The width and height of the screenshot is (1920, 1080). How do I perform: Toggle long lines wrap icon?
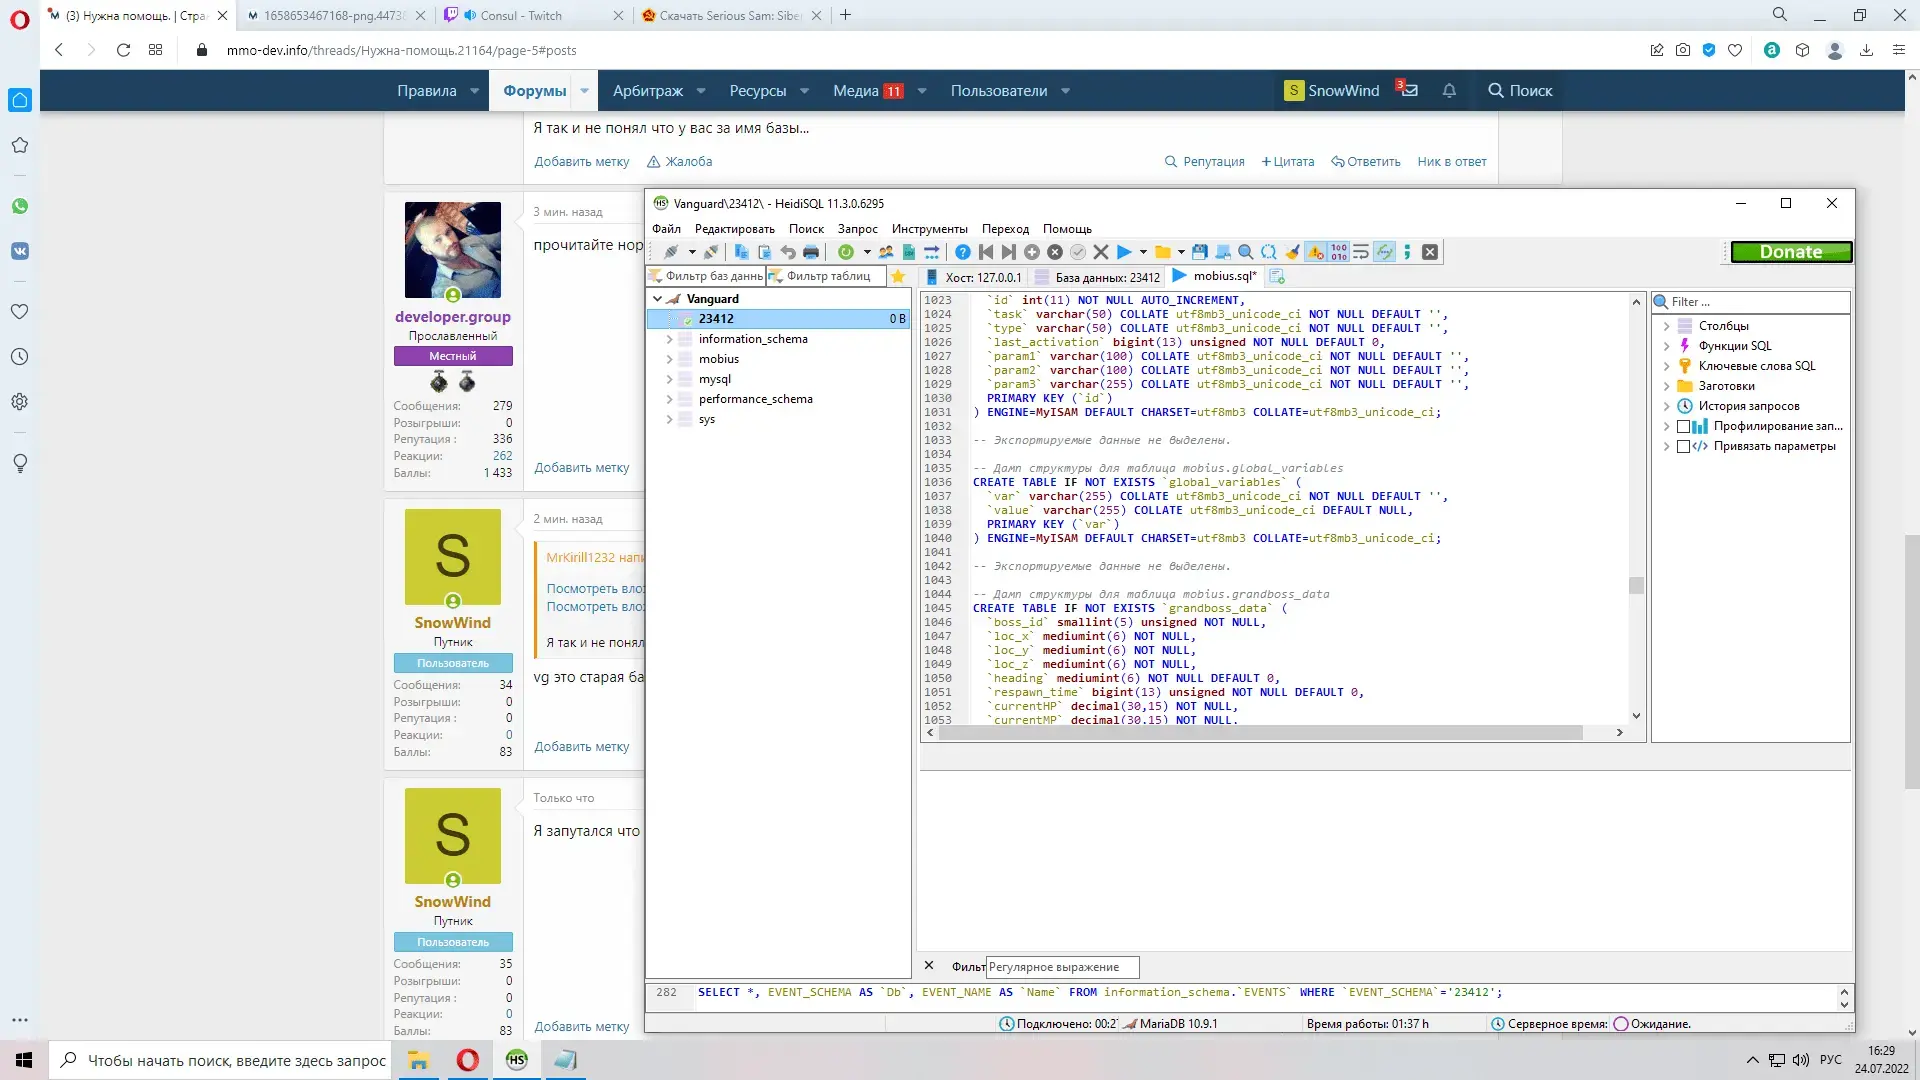click(1361, 252)
